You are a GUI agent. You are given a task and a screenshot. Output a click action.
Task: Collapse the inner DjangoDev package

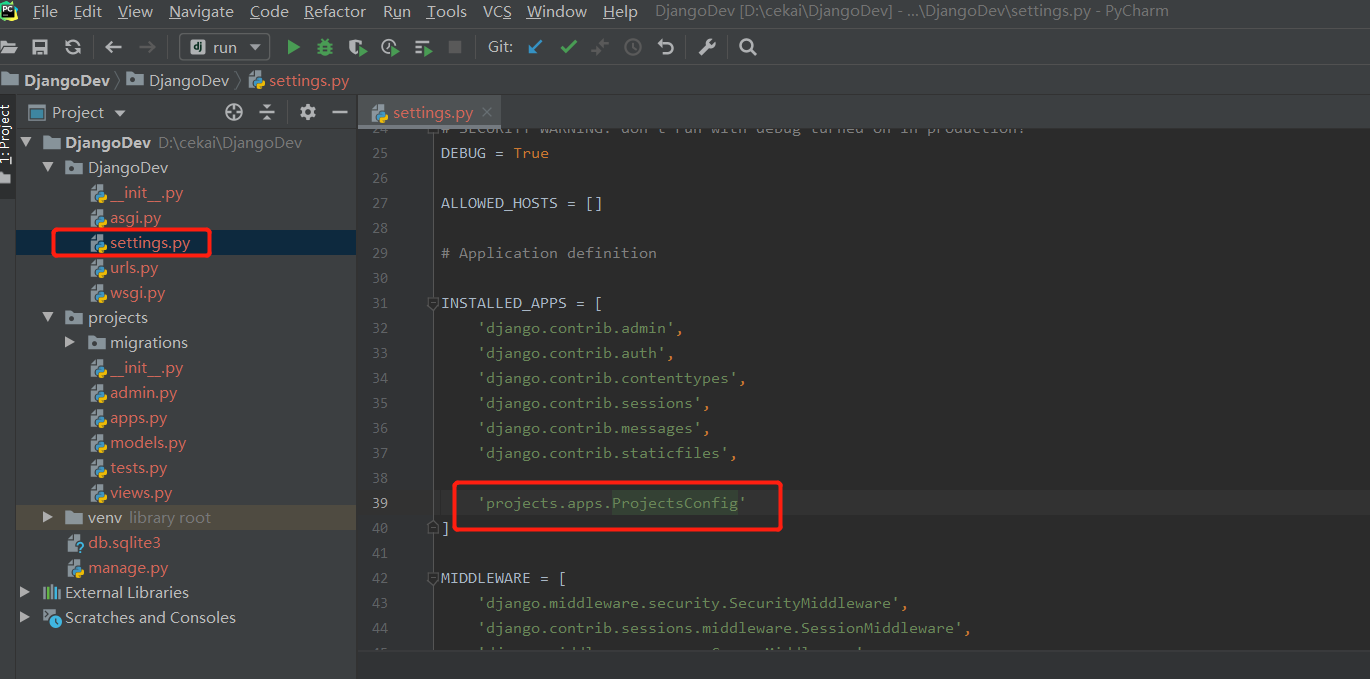(48, 168)
